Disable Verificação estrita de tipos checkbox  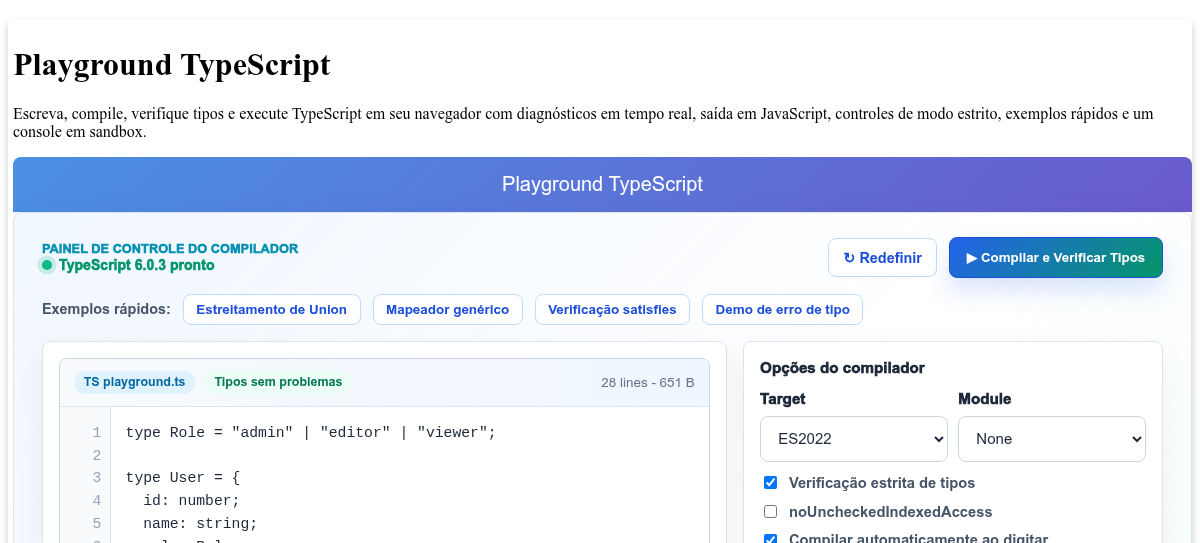pos(770,483)
